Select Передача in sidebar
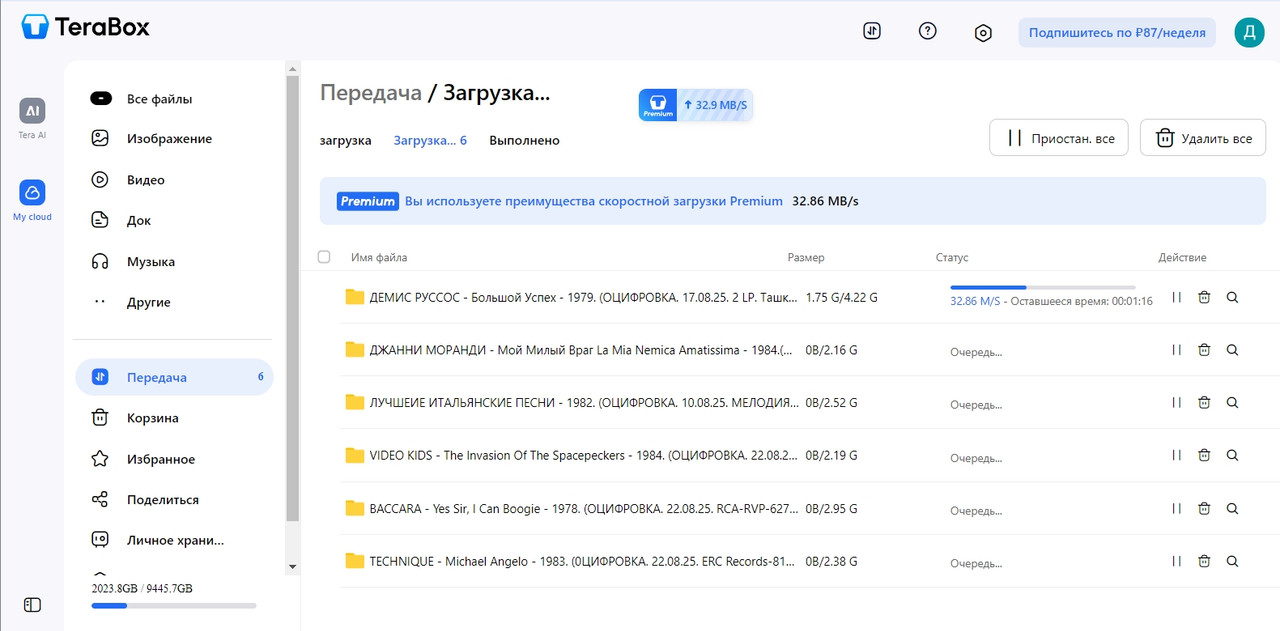The image size is (1280, 631). [x=174, y=377]
